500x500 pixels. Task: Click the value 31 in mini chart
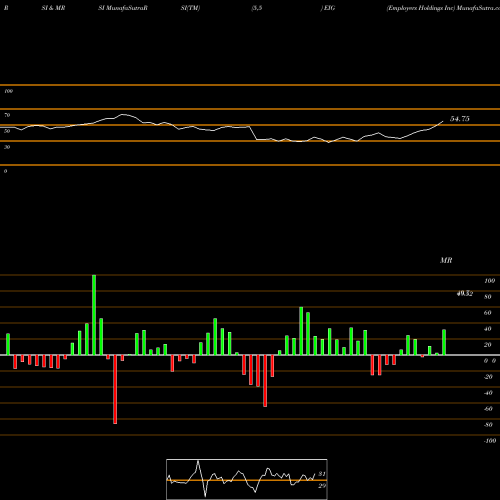tap(322, 474)
